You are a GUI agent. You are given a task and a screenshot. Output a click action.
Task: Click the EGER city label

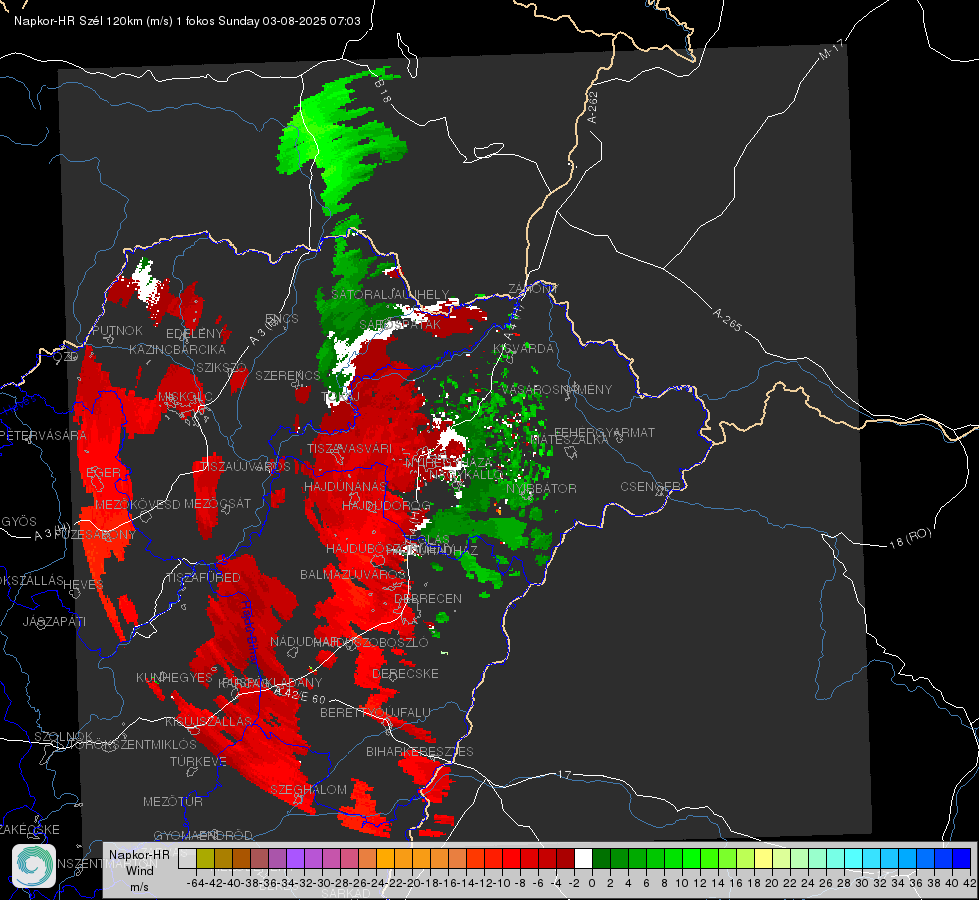[x=104, y=473]
